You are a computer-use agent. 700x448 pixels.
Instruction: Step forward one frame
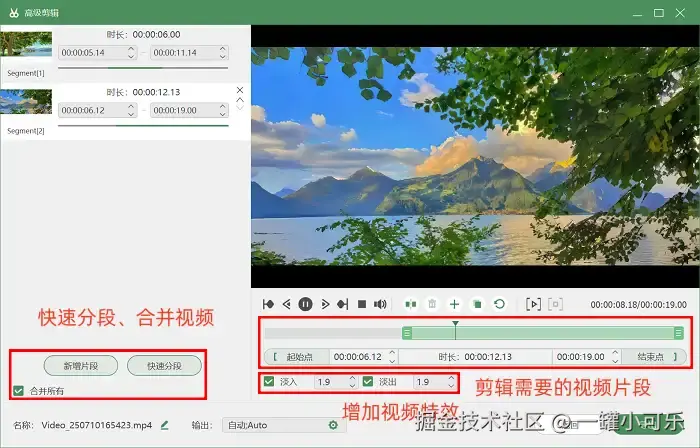click(325, 304)
